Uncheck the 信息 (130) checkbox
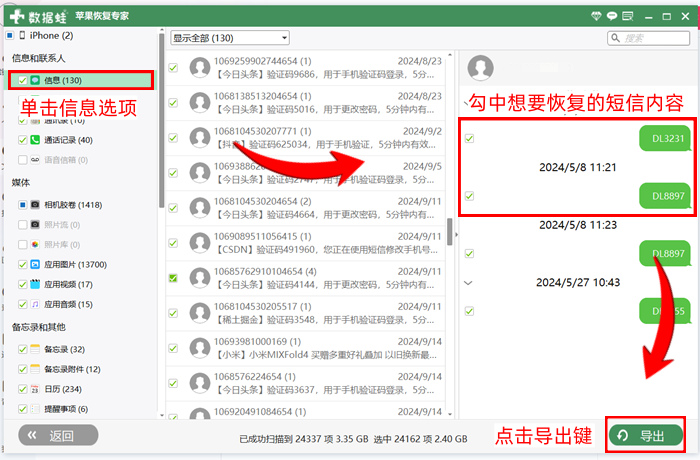This screenshot has height=460, width=700. pos(22,80)
